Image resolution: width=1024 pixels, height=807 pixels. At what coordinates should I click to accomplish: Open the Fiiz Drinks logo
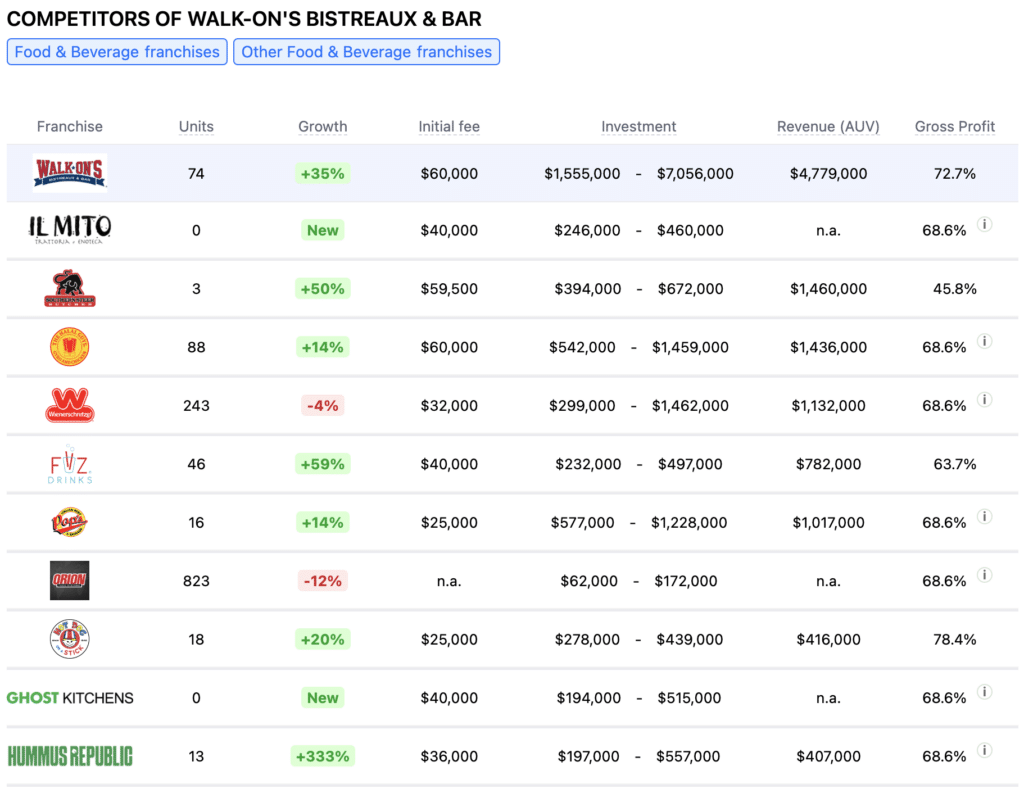point(70,464)
